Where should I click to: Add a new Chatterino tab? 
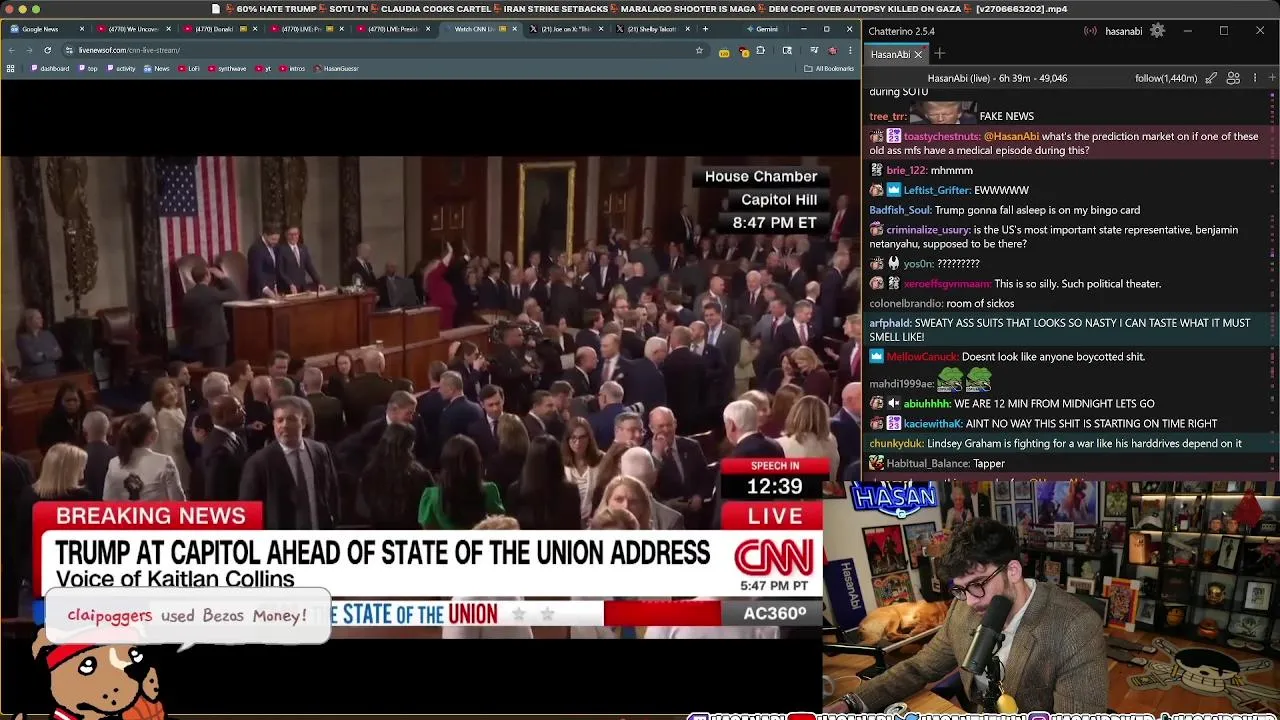point(939,54)
